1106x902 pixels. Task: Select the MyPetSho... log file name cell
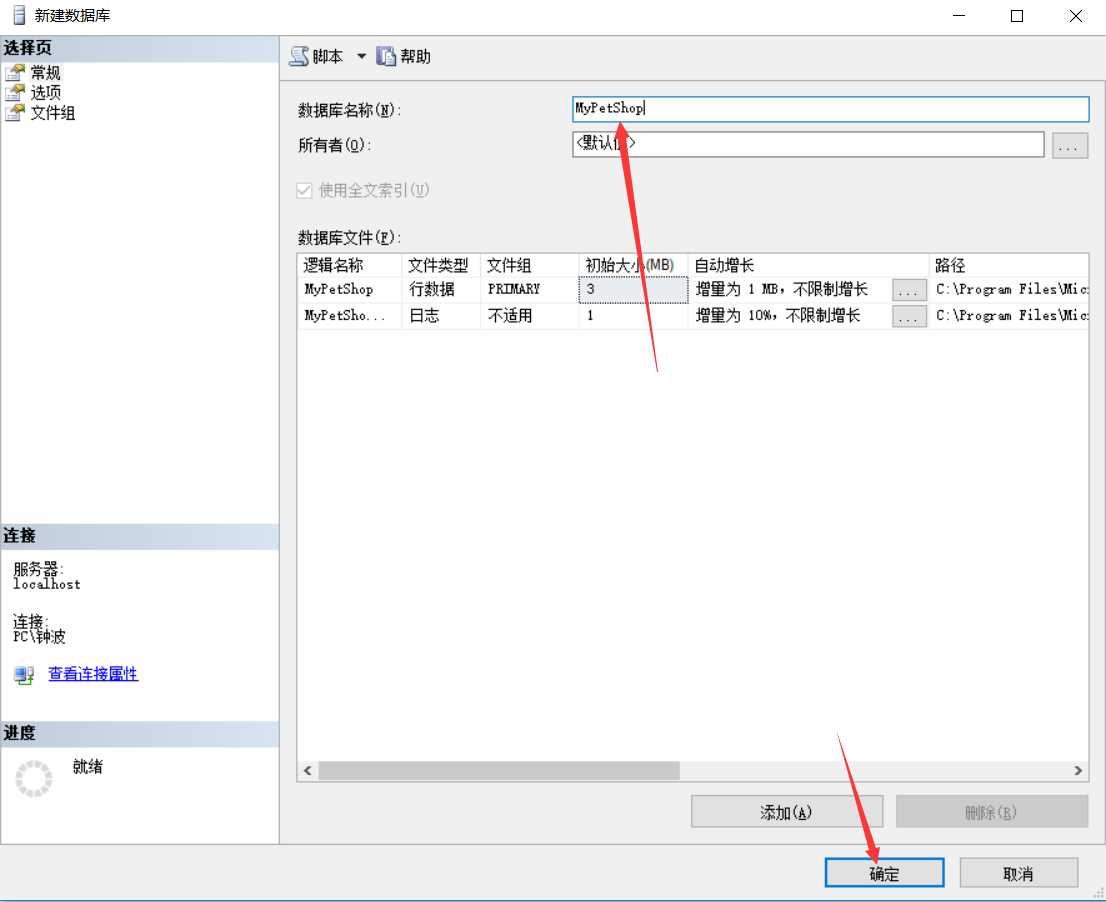pos(349,316)
